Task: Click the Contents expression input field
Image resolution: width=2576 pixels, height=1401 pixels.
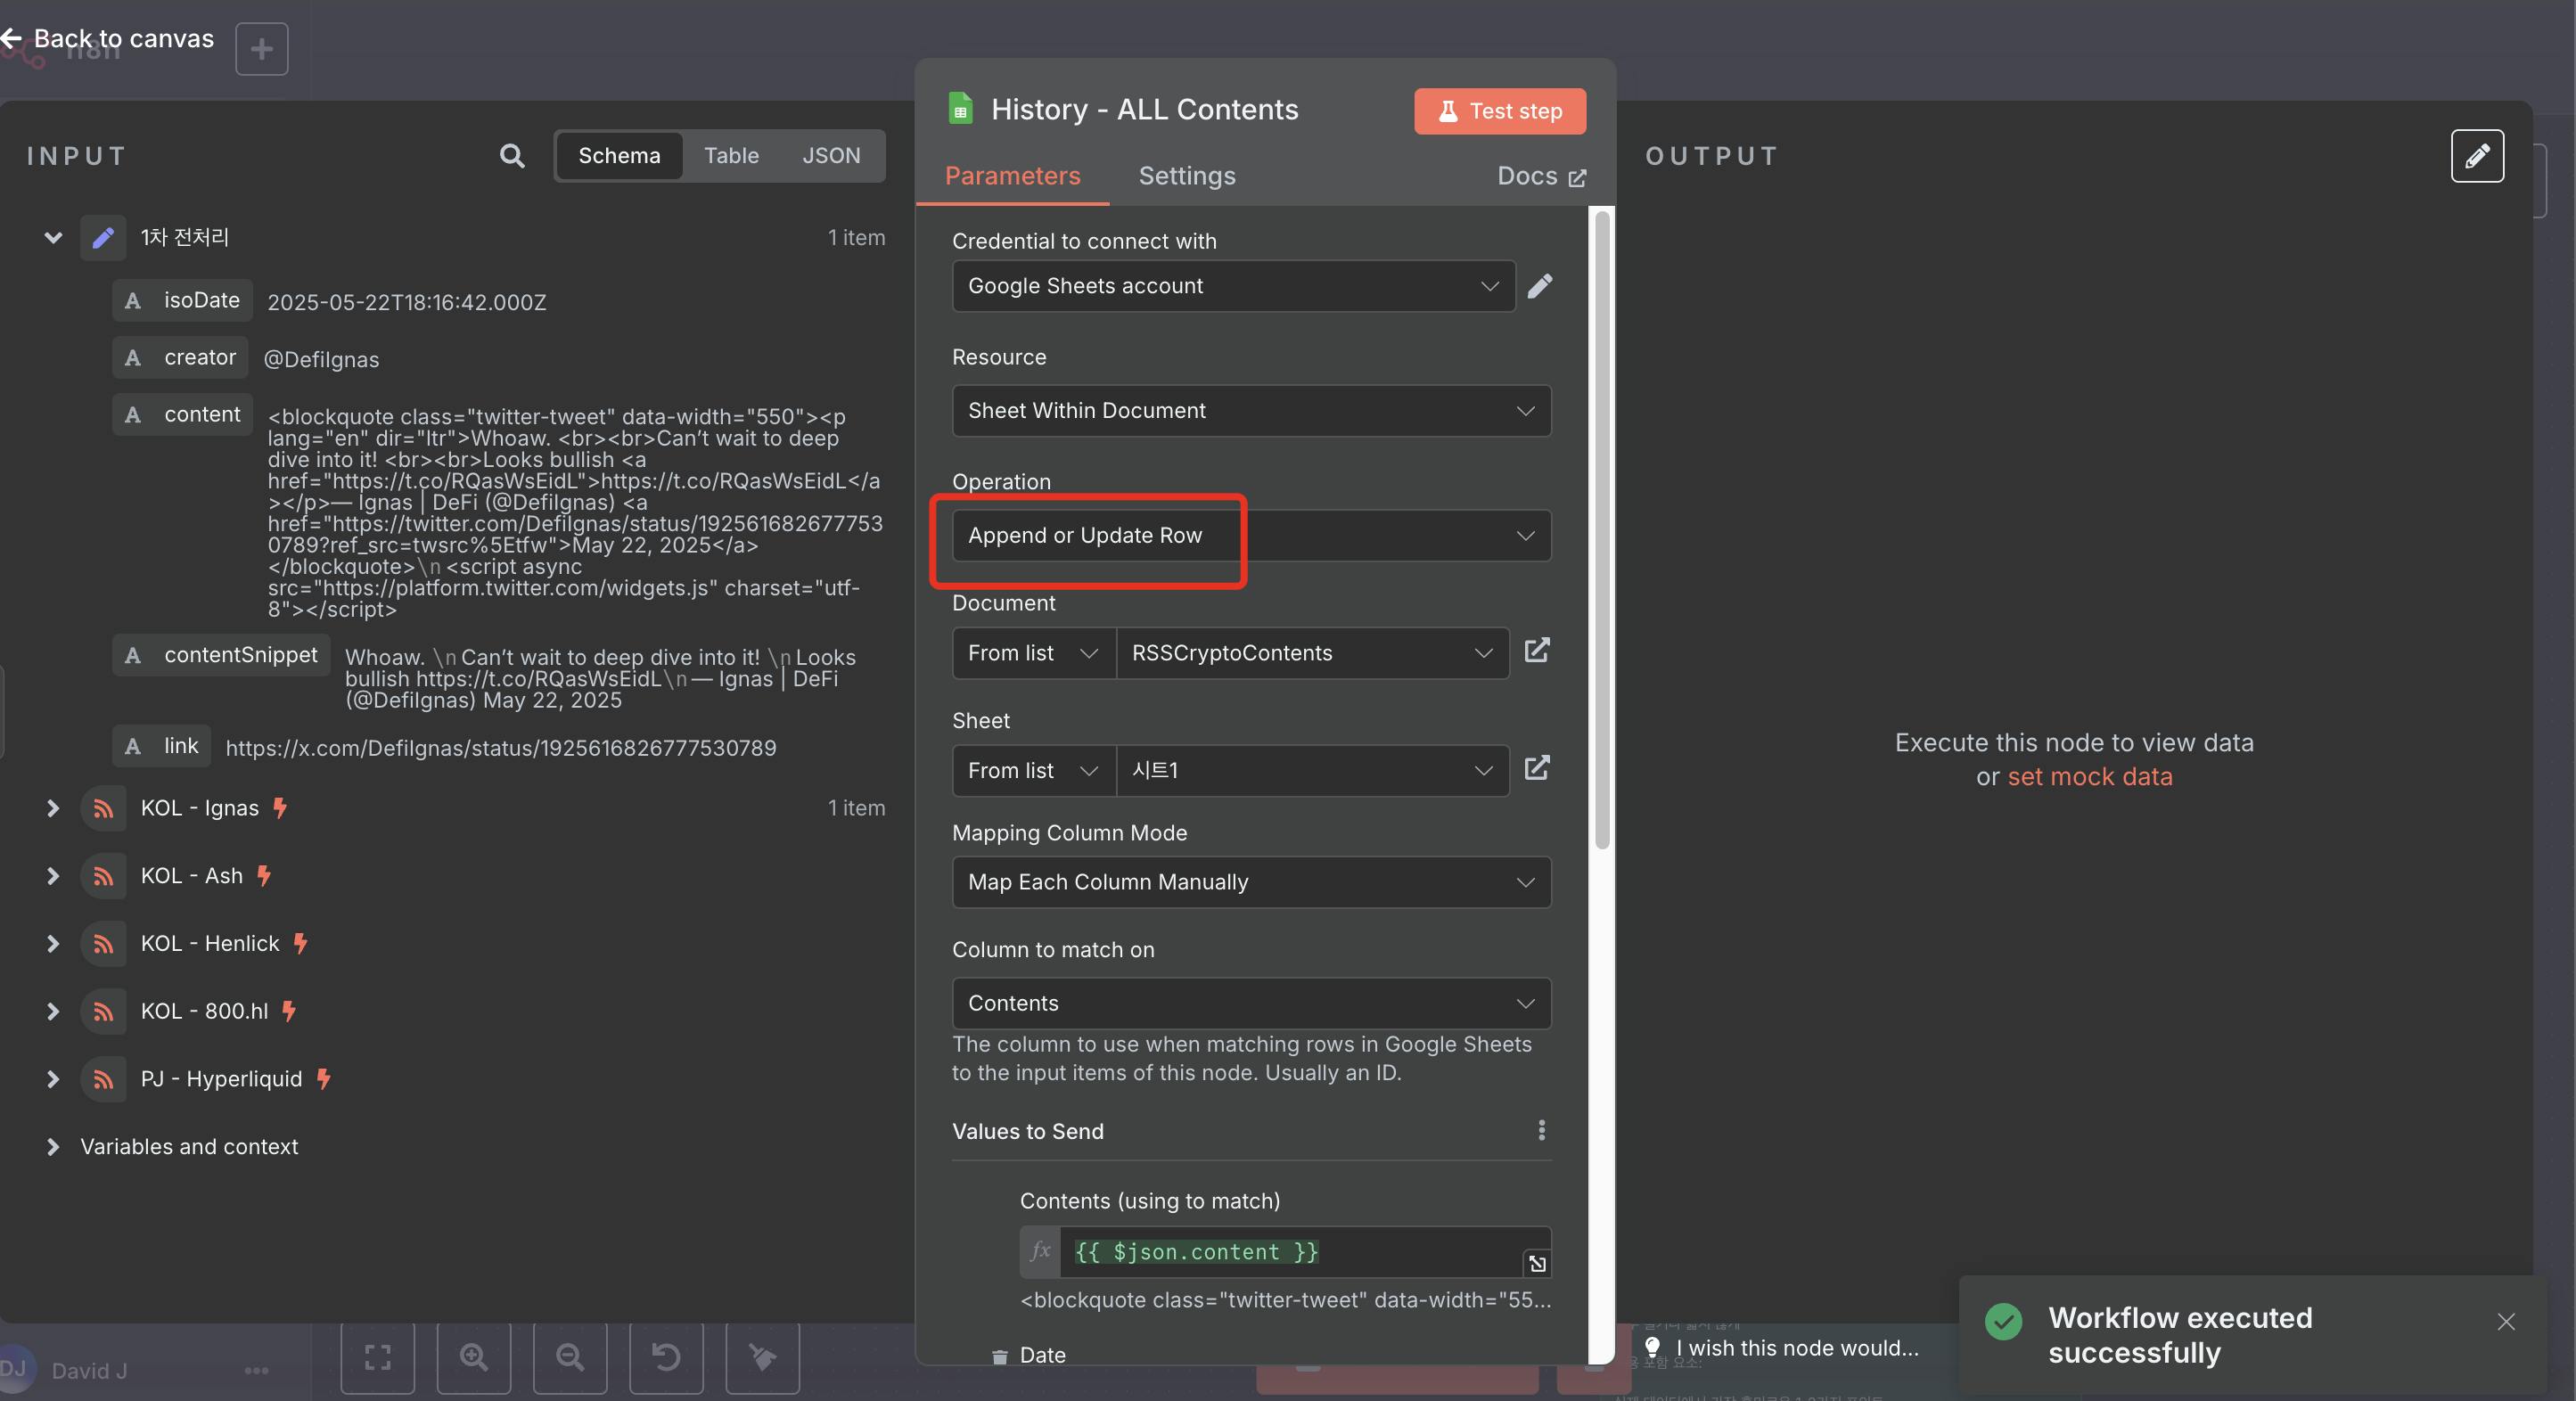Action: point(1290,1252)
